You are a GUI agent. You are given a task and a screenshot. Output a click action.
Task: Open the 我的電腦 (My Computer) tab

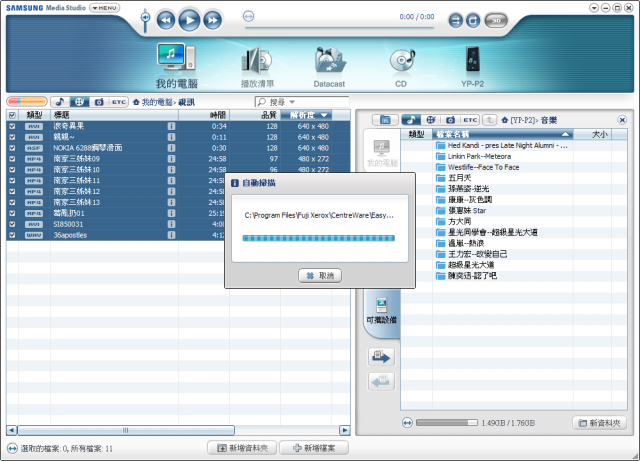pyautogui.click(x=176, y=66)
